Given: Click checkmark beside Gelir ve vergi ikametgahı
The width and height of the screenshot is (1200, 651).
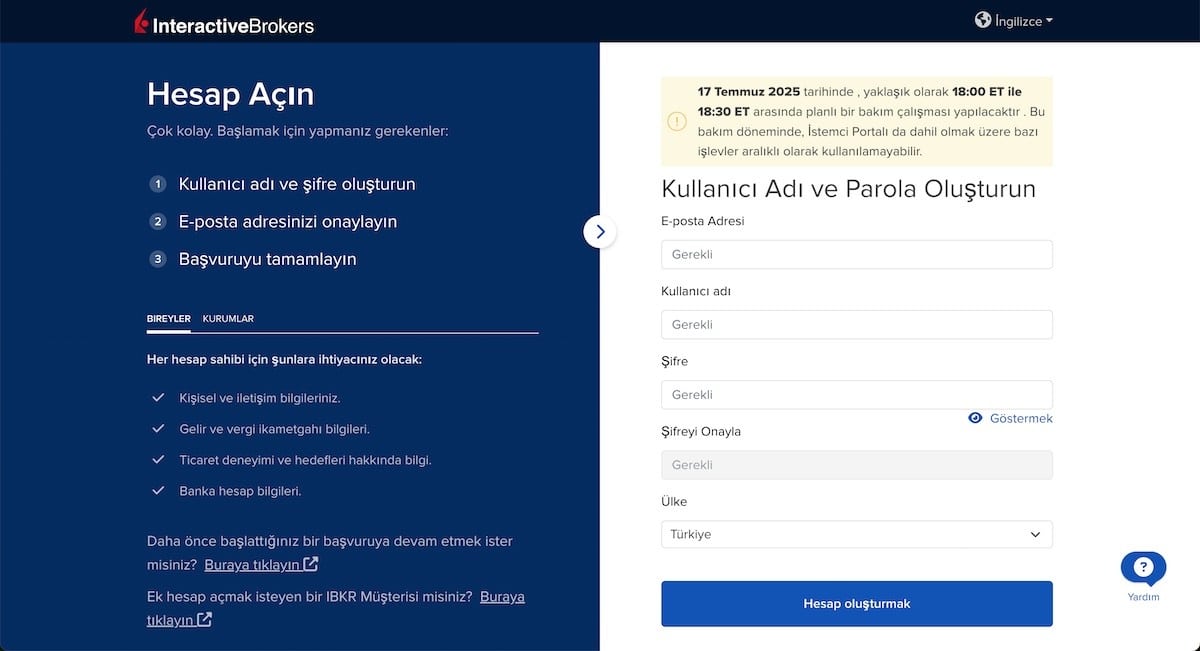Looking at the screenshot, I should [x=157, y=428].
